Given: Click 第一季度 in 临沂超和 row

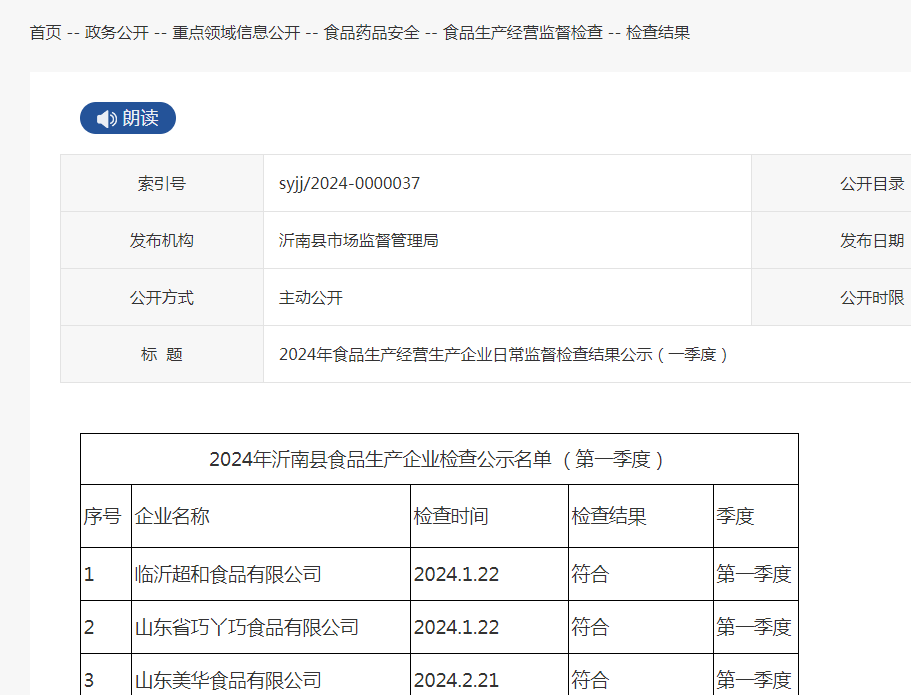Looking at the screenshot, I should pos(754,574).
